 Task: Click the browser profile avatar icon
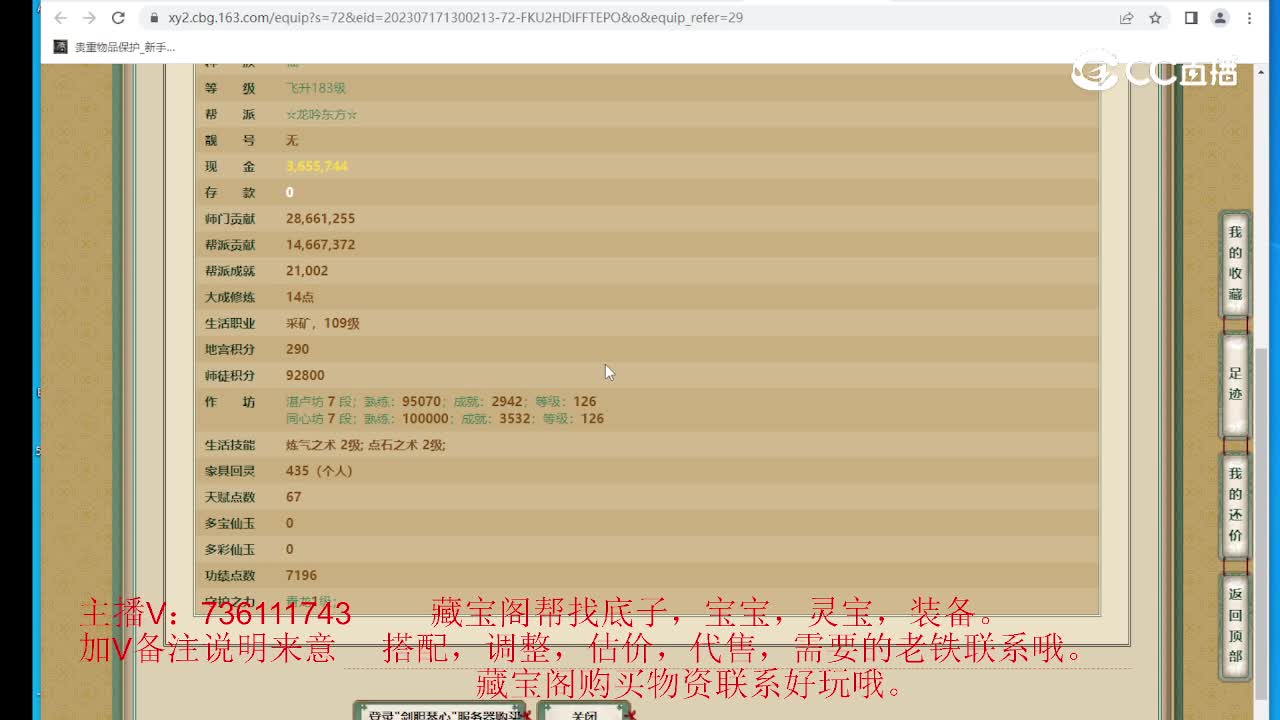pyautogui.click(x=1220, y=17)
